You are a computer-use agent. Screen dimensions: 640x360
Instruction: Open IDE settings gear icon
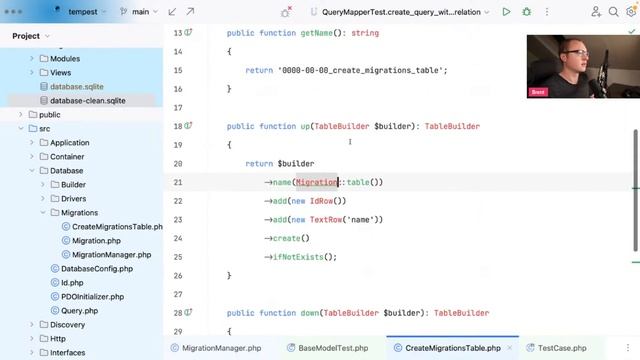pos(631,12)
